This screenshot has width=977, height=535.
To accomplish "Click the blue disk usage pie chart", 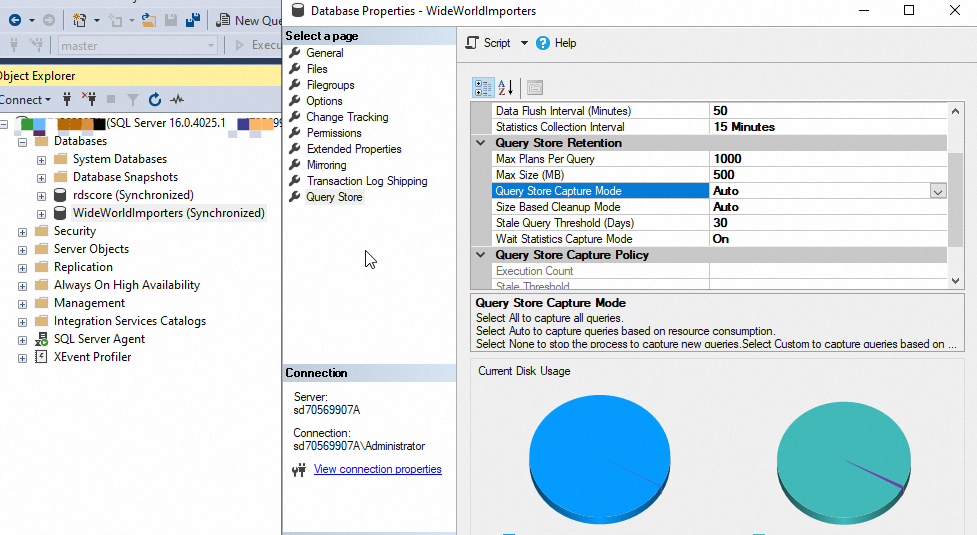I will [599, 460].
